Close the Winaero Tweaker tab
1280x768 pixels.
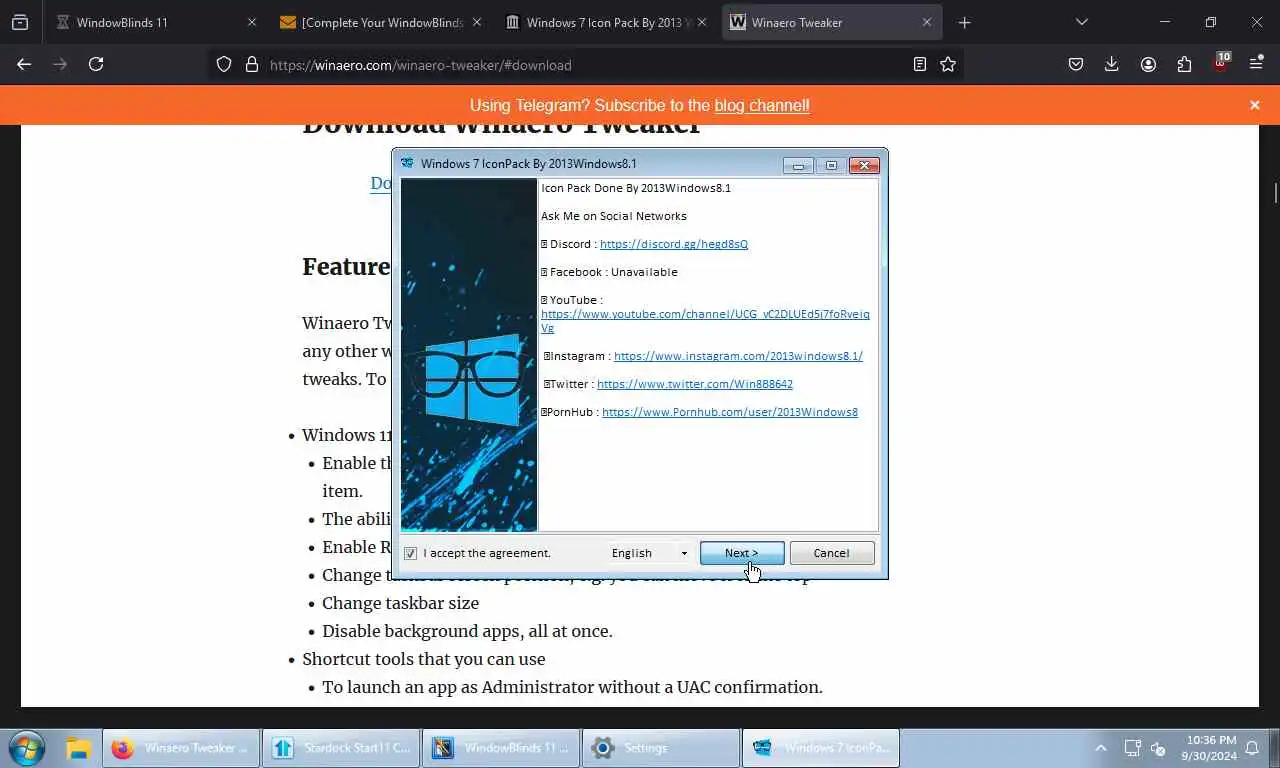pos(927,22)
